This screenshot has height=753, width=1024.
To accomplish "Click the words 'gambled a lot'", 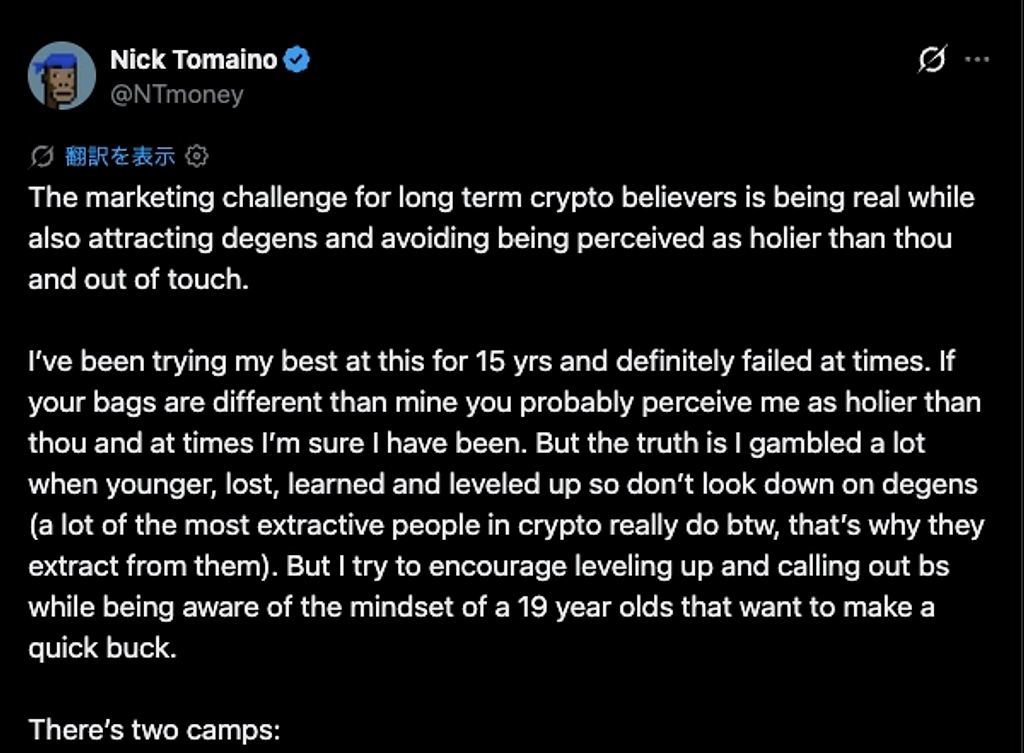I will 837,443.
